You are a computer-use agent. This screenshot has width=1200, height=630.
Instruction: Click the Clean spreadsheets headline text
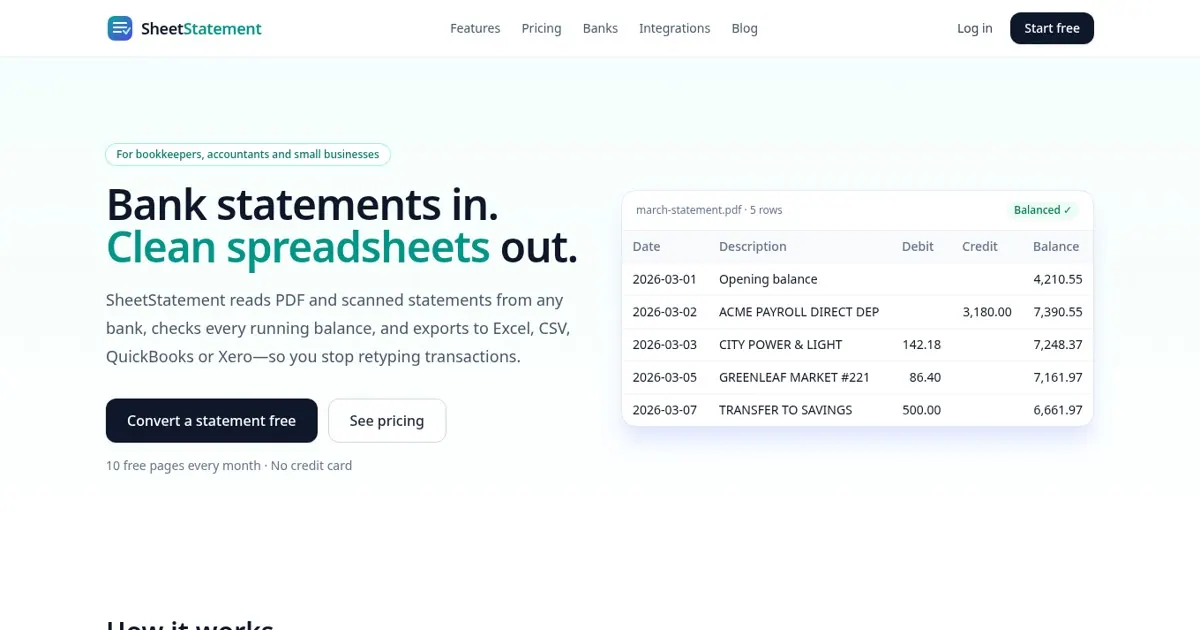pyautogui.click(x=298, y=248)
